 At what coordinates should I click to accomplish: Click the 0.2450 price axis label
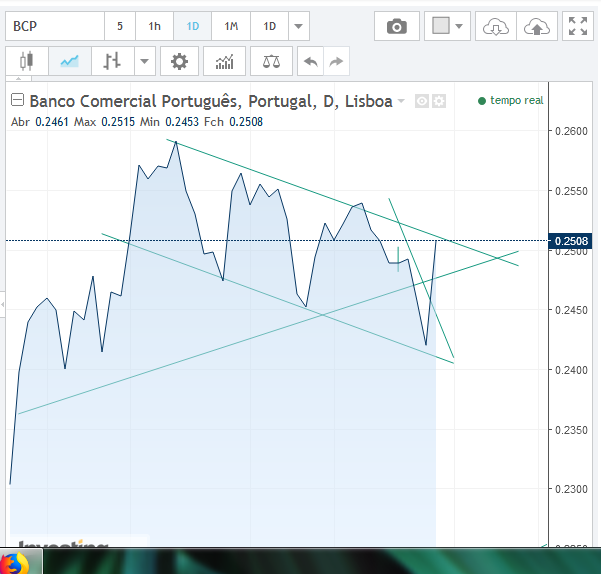click(x=571, y=310)
